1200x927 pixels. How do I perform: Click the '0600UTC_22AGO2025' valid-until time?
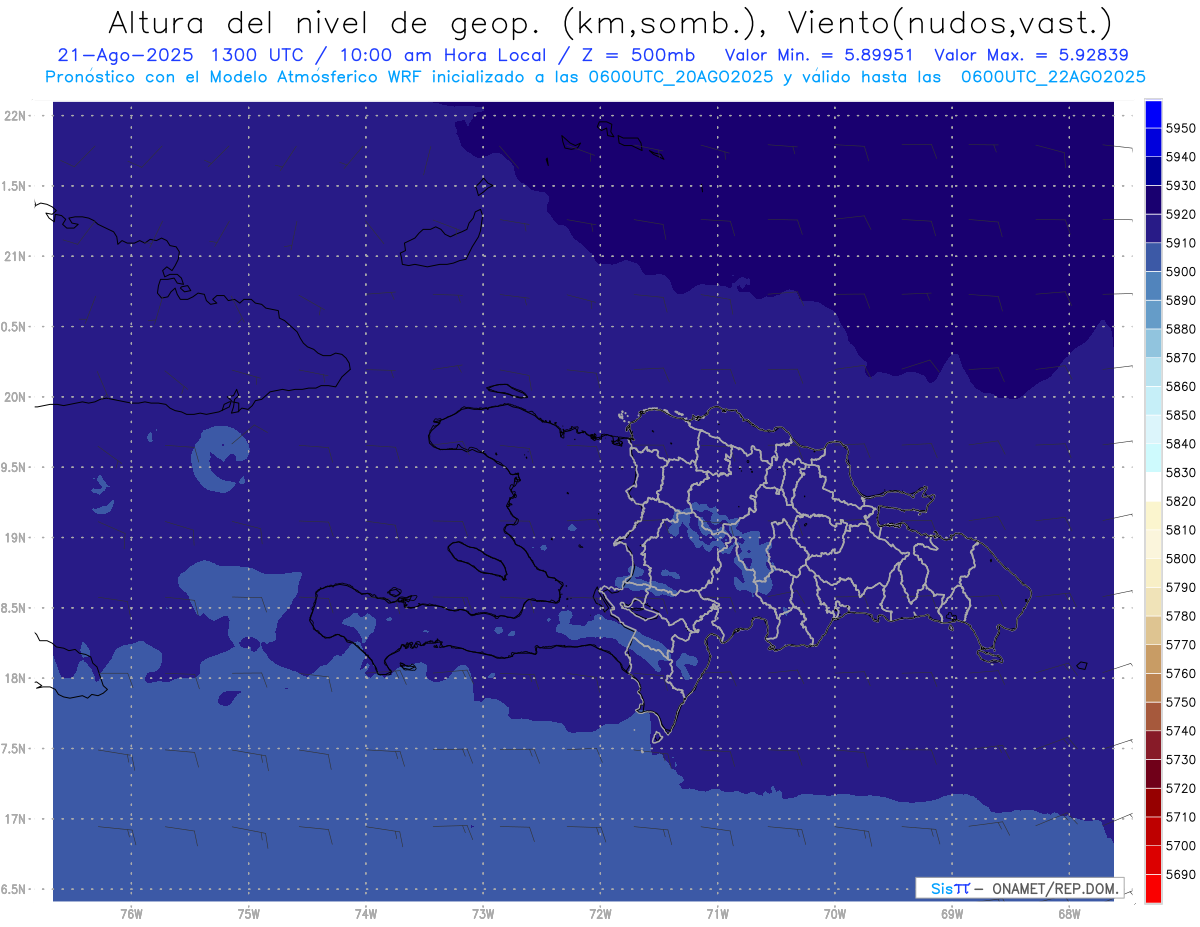click(x=1053, y=77)
